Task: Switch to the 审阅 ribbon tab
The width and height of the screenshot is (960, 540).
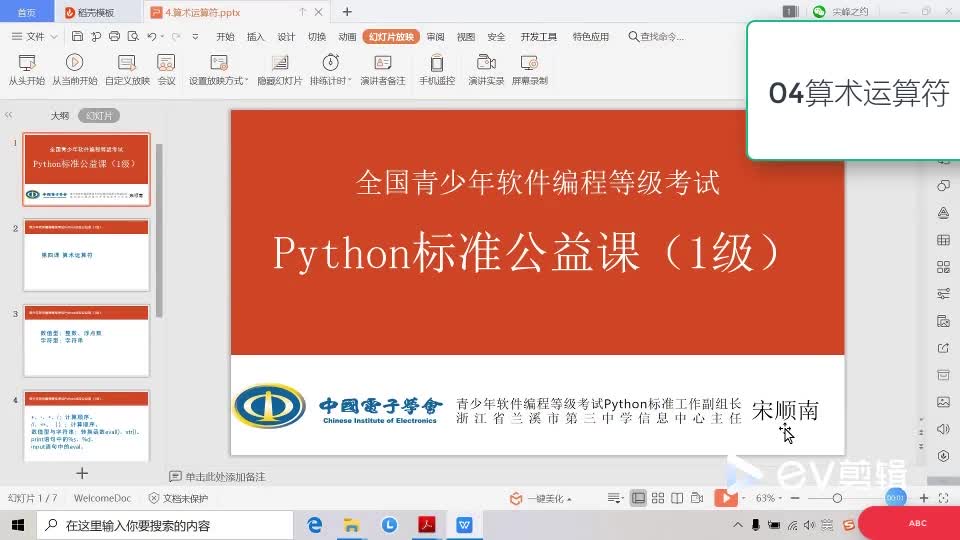Action: tap(435, 37)
